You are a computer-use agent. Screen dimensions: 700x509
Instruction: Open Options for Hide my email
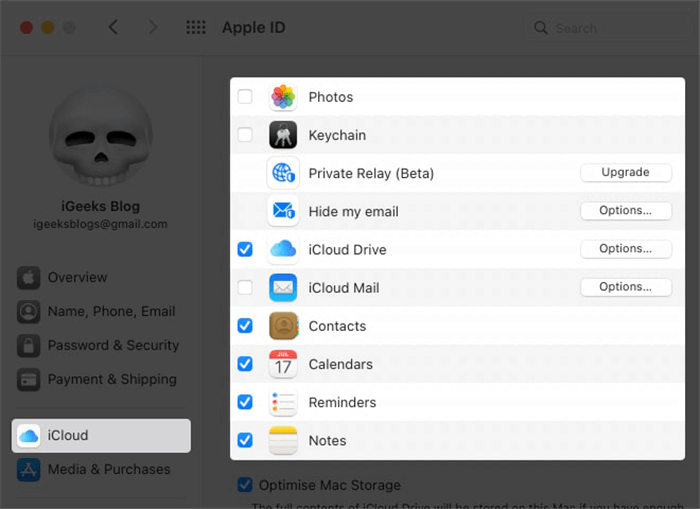(626, 210)
